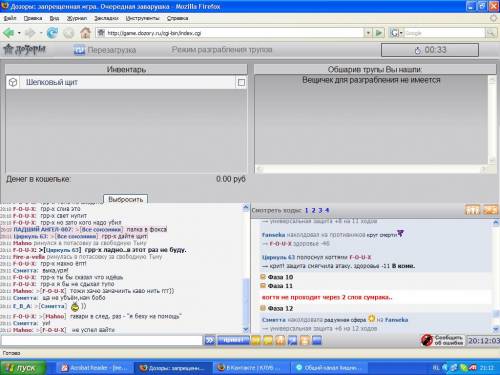Click the third orange chat toolbar icon

coord(280,340)
